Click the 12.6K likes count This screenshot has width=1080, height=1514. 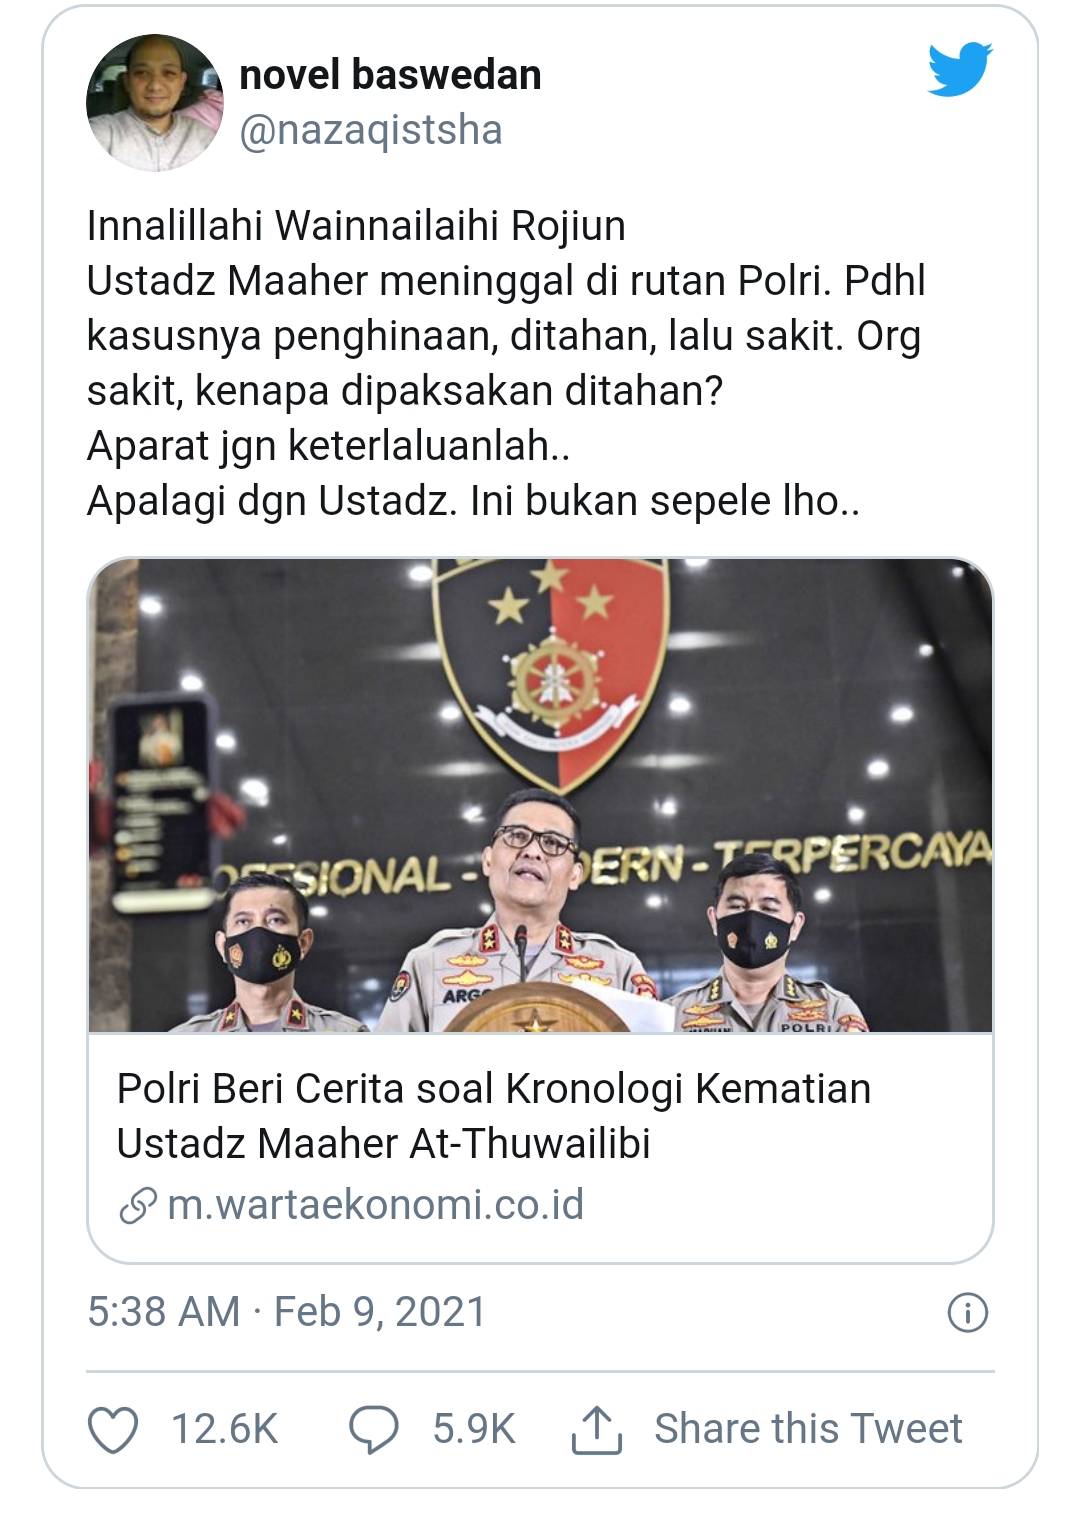(224, 1429)
